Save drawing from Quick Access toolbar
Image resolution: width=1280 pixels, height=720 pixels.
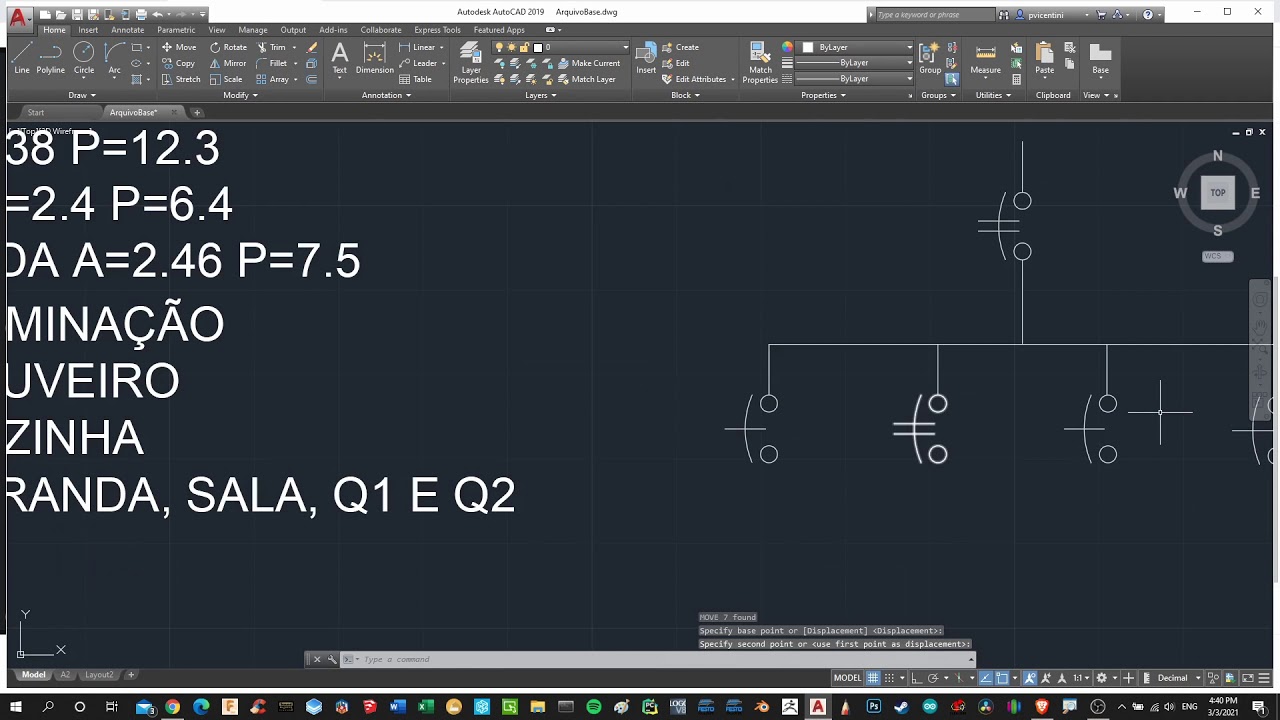pos(78,14)
